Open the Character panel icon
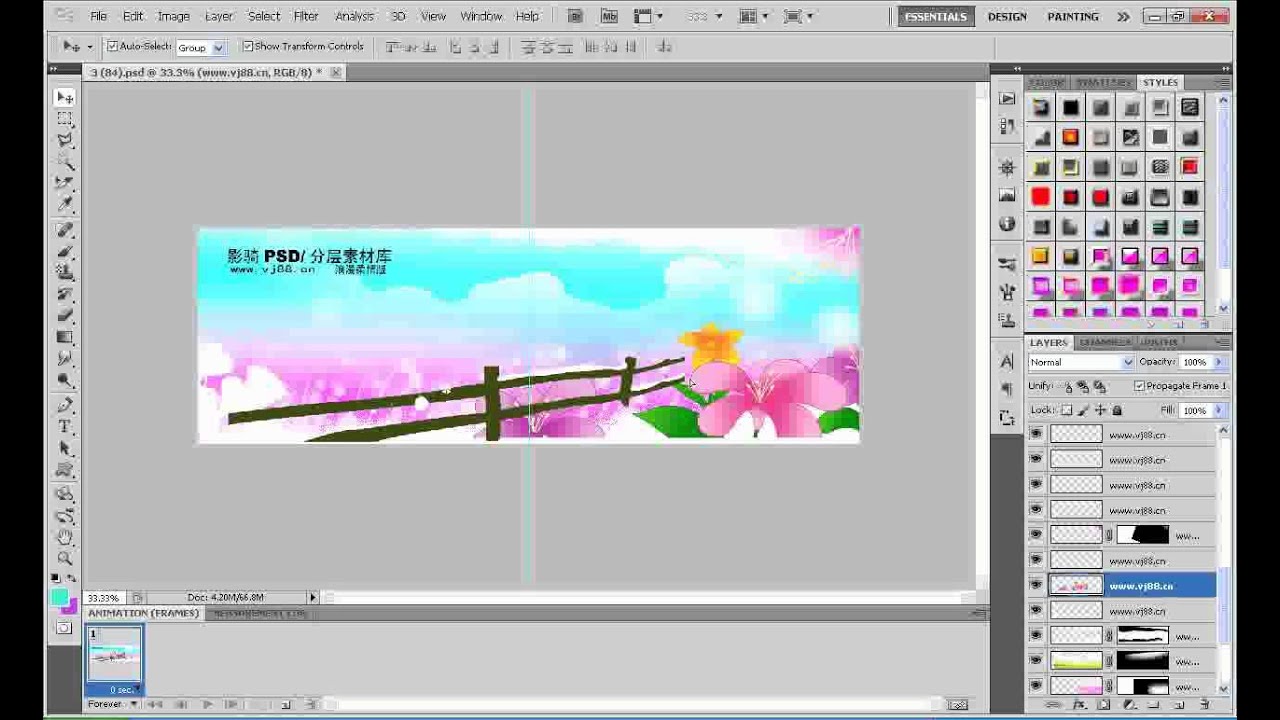This screenshot has height=720, width=1280. (1007, 361)
